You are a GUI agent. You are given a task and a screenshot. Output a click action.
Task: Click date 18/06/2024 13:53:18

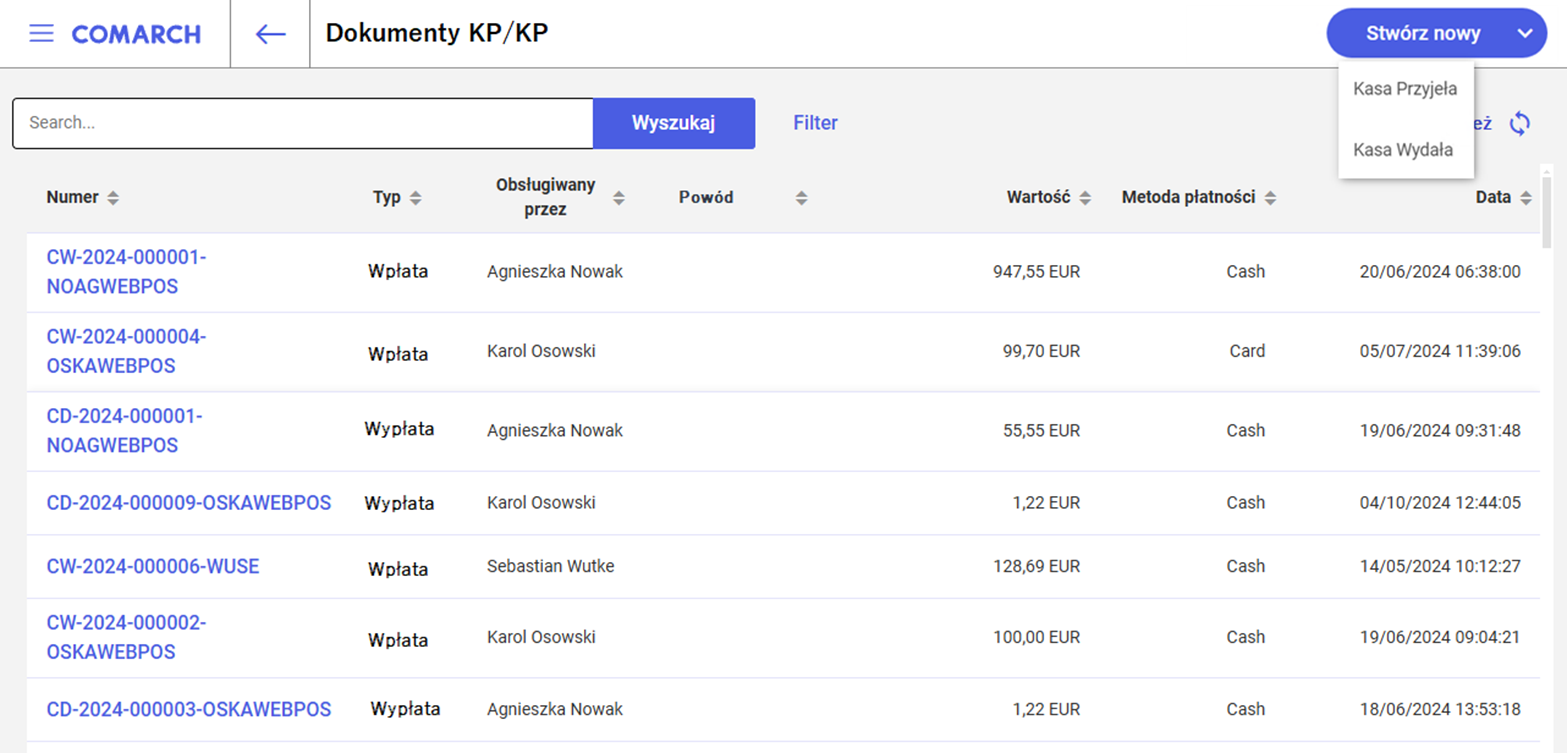click(1440, 710)
